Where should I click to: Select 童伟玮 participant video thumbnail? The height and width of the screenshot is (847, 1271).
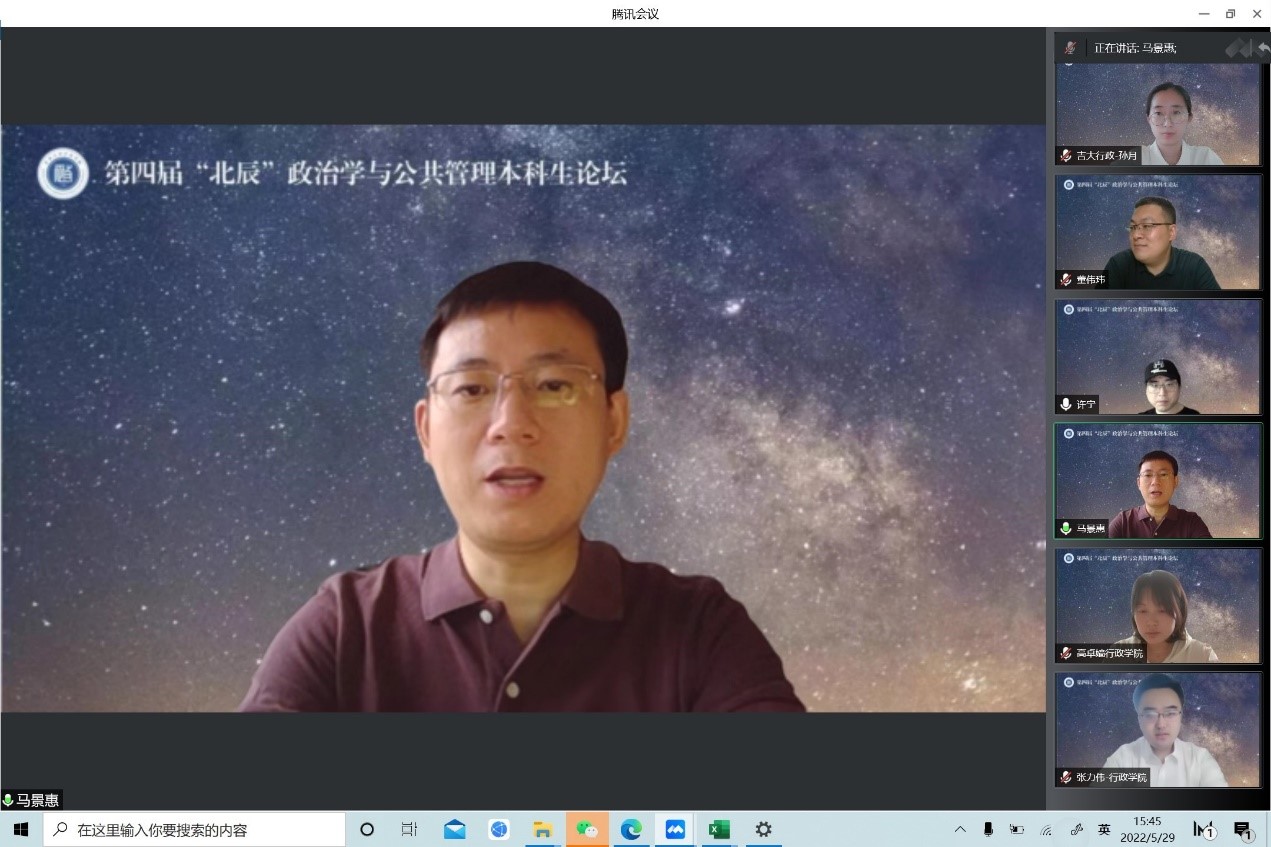point(1158,233)
